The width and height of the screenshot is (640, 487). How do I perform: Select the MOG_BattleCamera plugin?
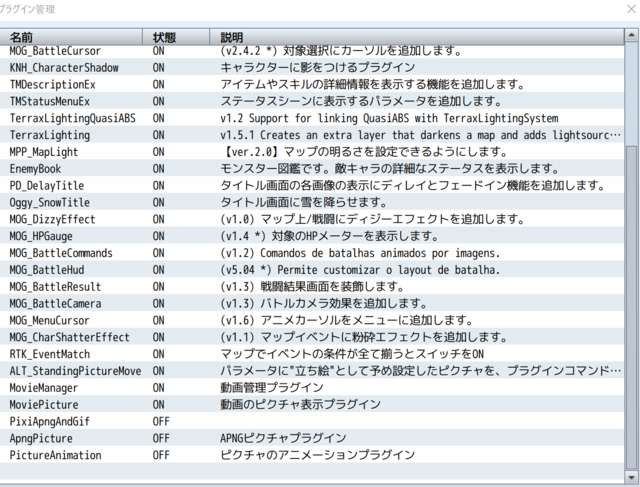pyautogui.click(x=55, y=304)
